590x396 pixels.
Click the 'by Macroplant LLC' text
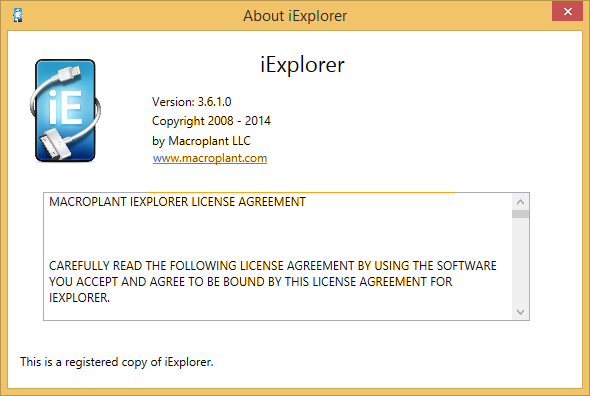[201, 141]
